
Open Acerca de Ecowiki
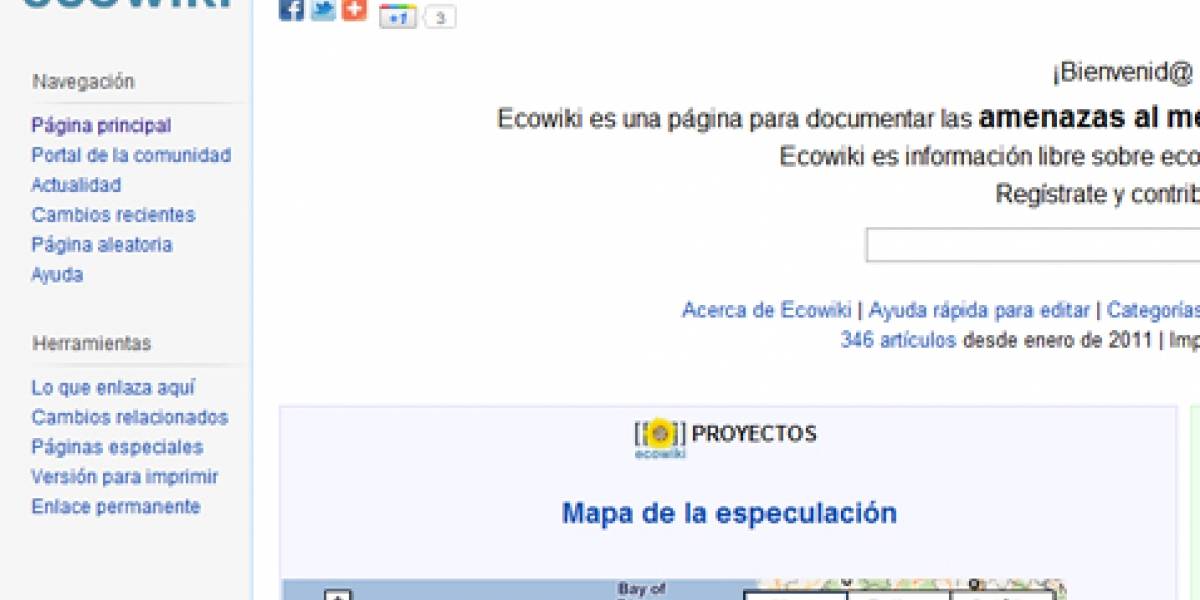pos(766,310)
